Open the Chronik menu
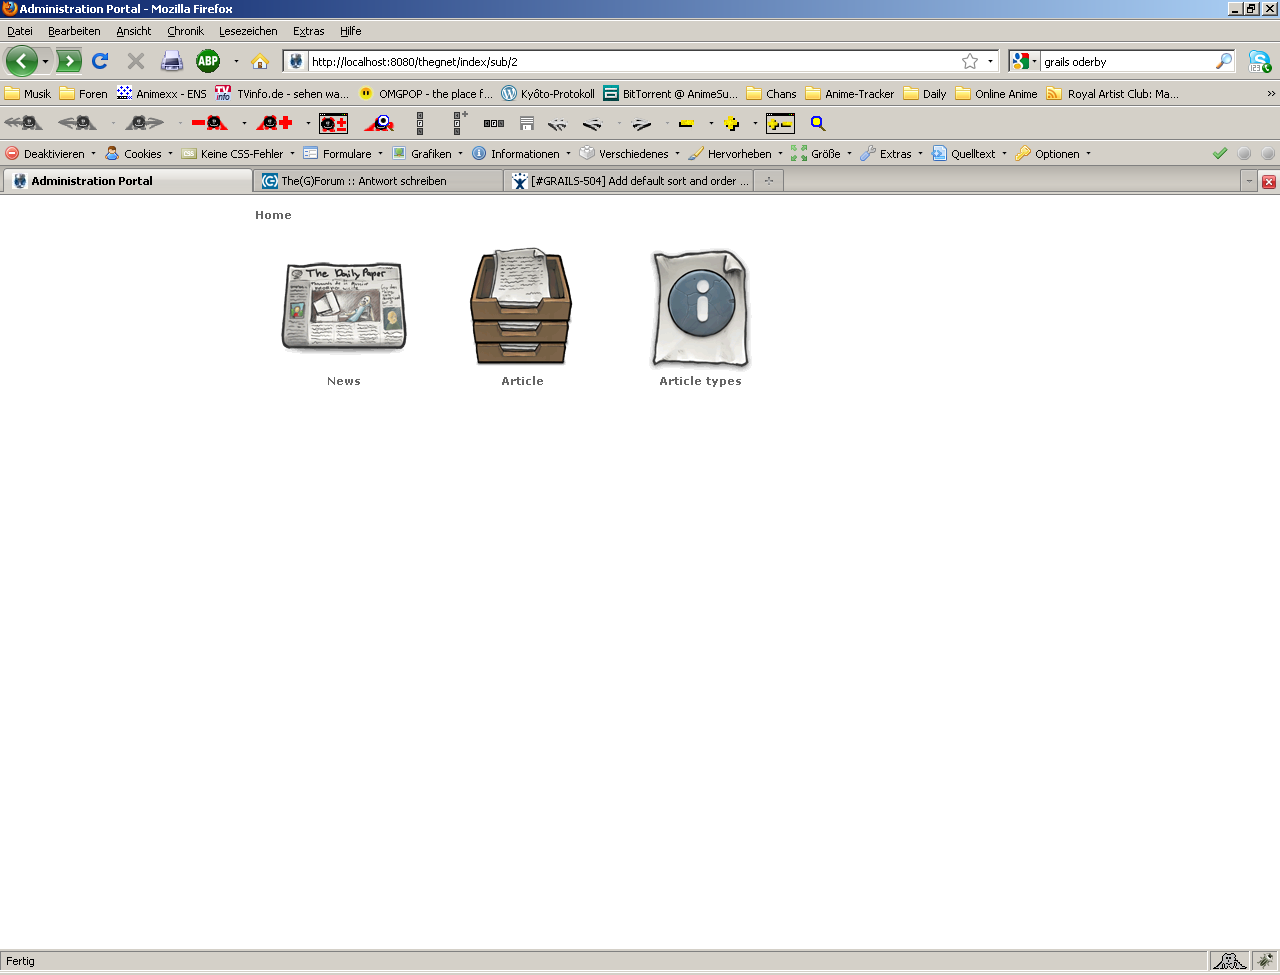The height and width of the screenshot is (975, 1280). coord(185,31)
